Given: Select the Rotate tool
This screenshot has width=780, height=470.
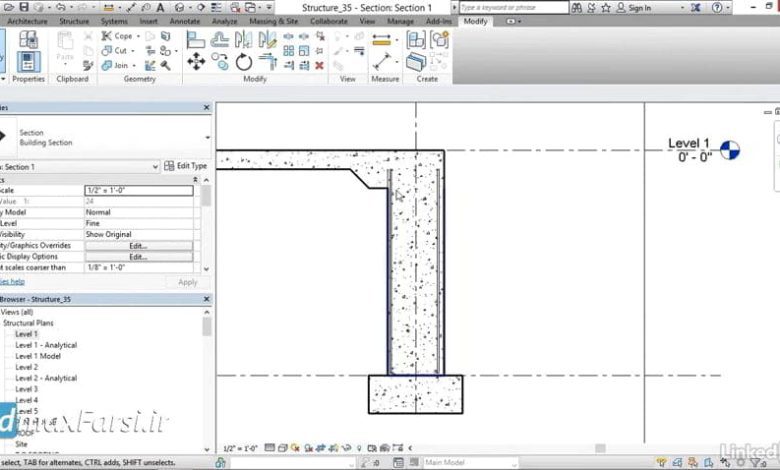Looking at the screenshot, I should [244, 63].
